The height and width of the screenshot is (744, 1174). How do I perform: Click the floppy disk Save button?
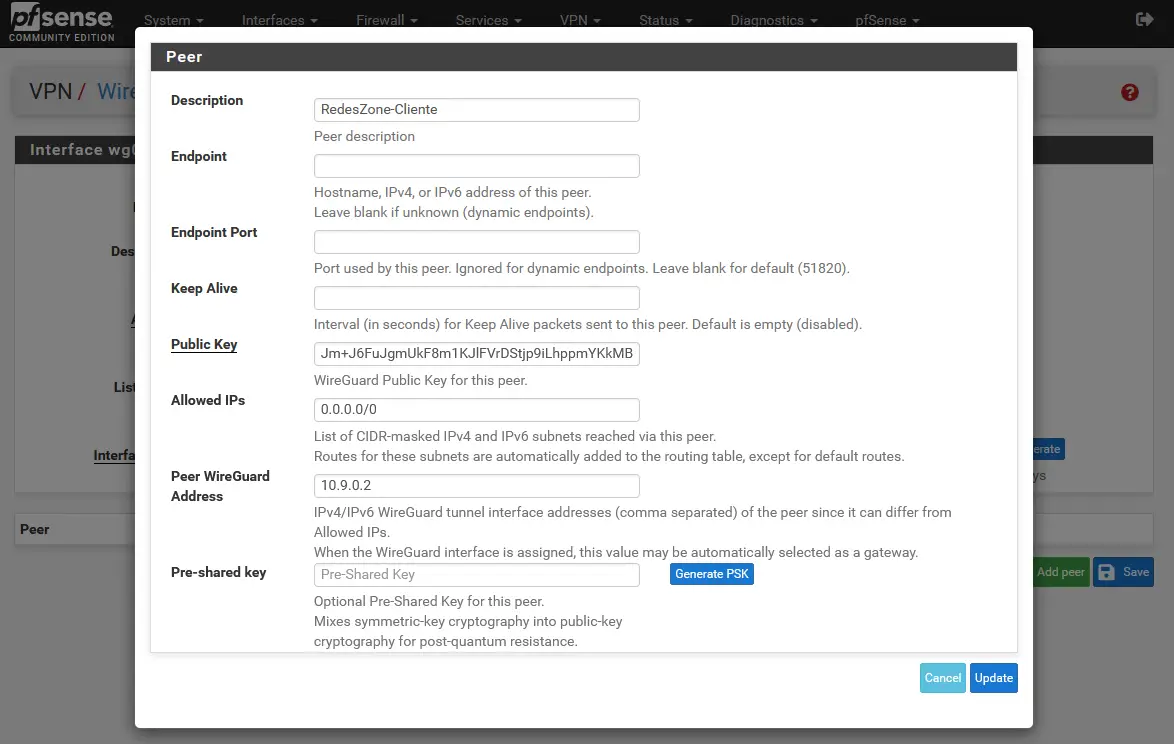(x=1123, y=572)
